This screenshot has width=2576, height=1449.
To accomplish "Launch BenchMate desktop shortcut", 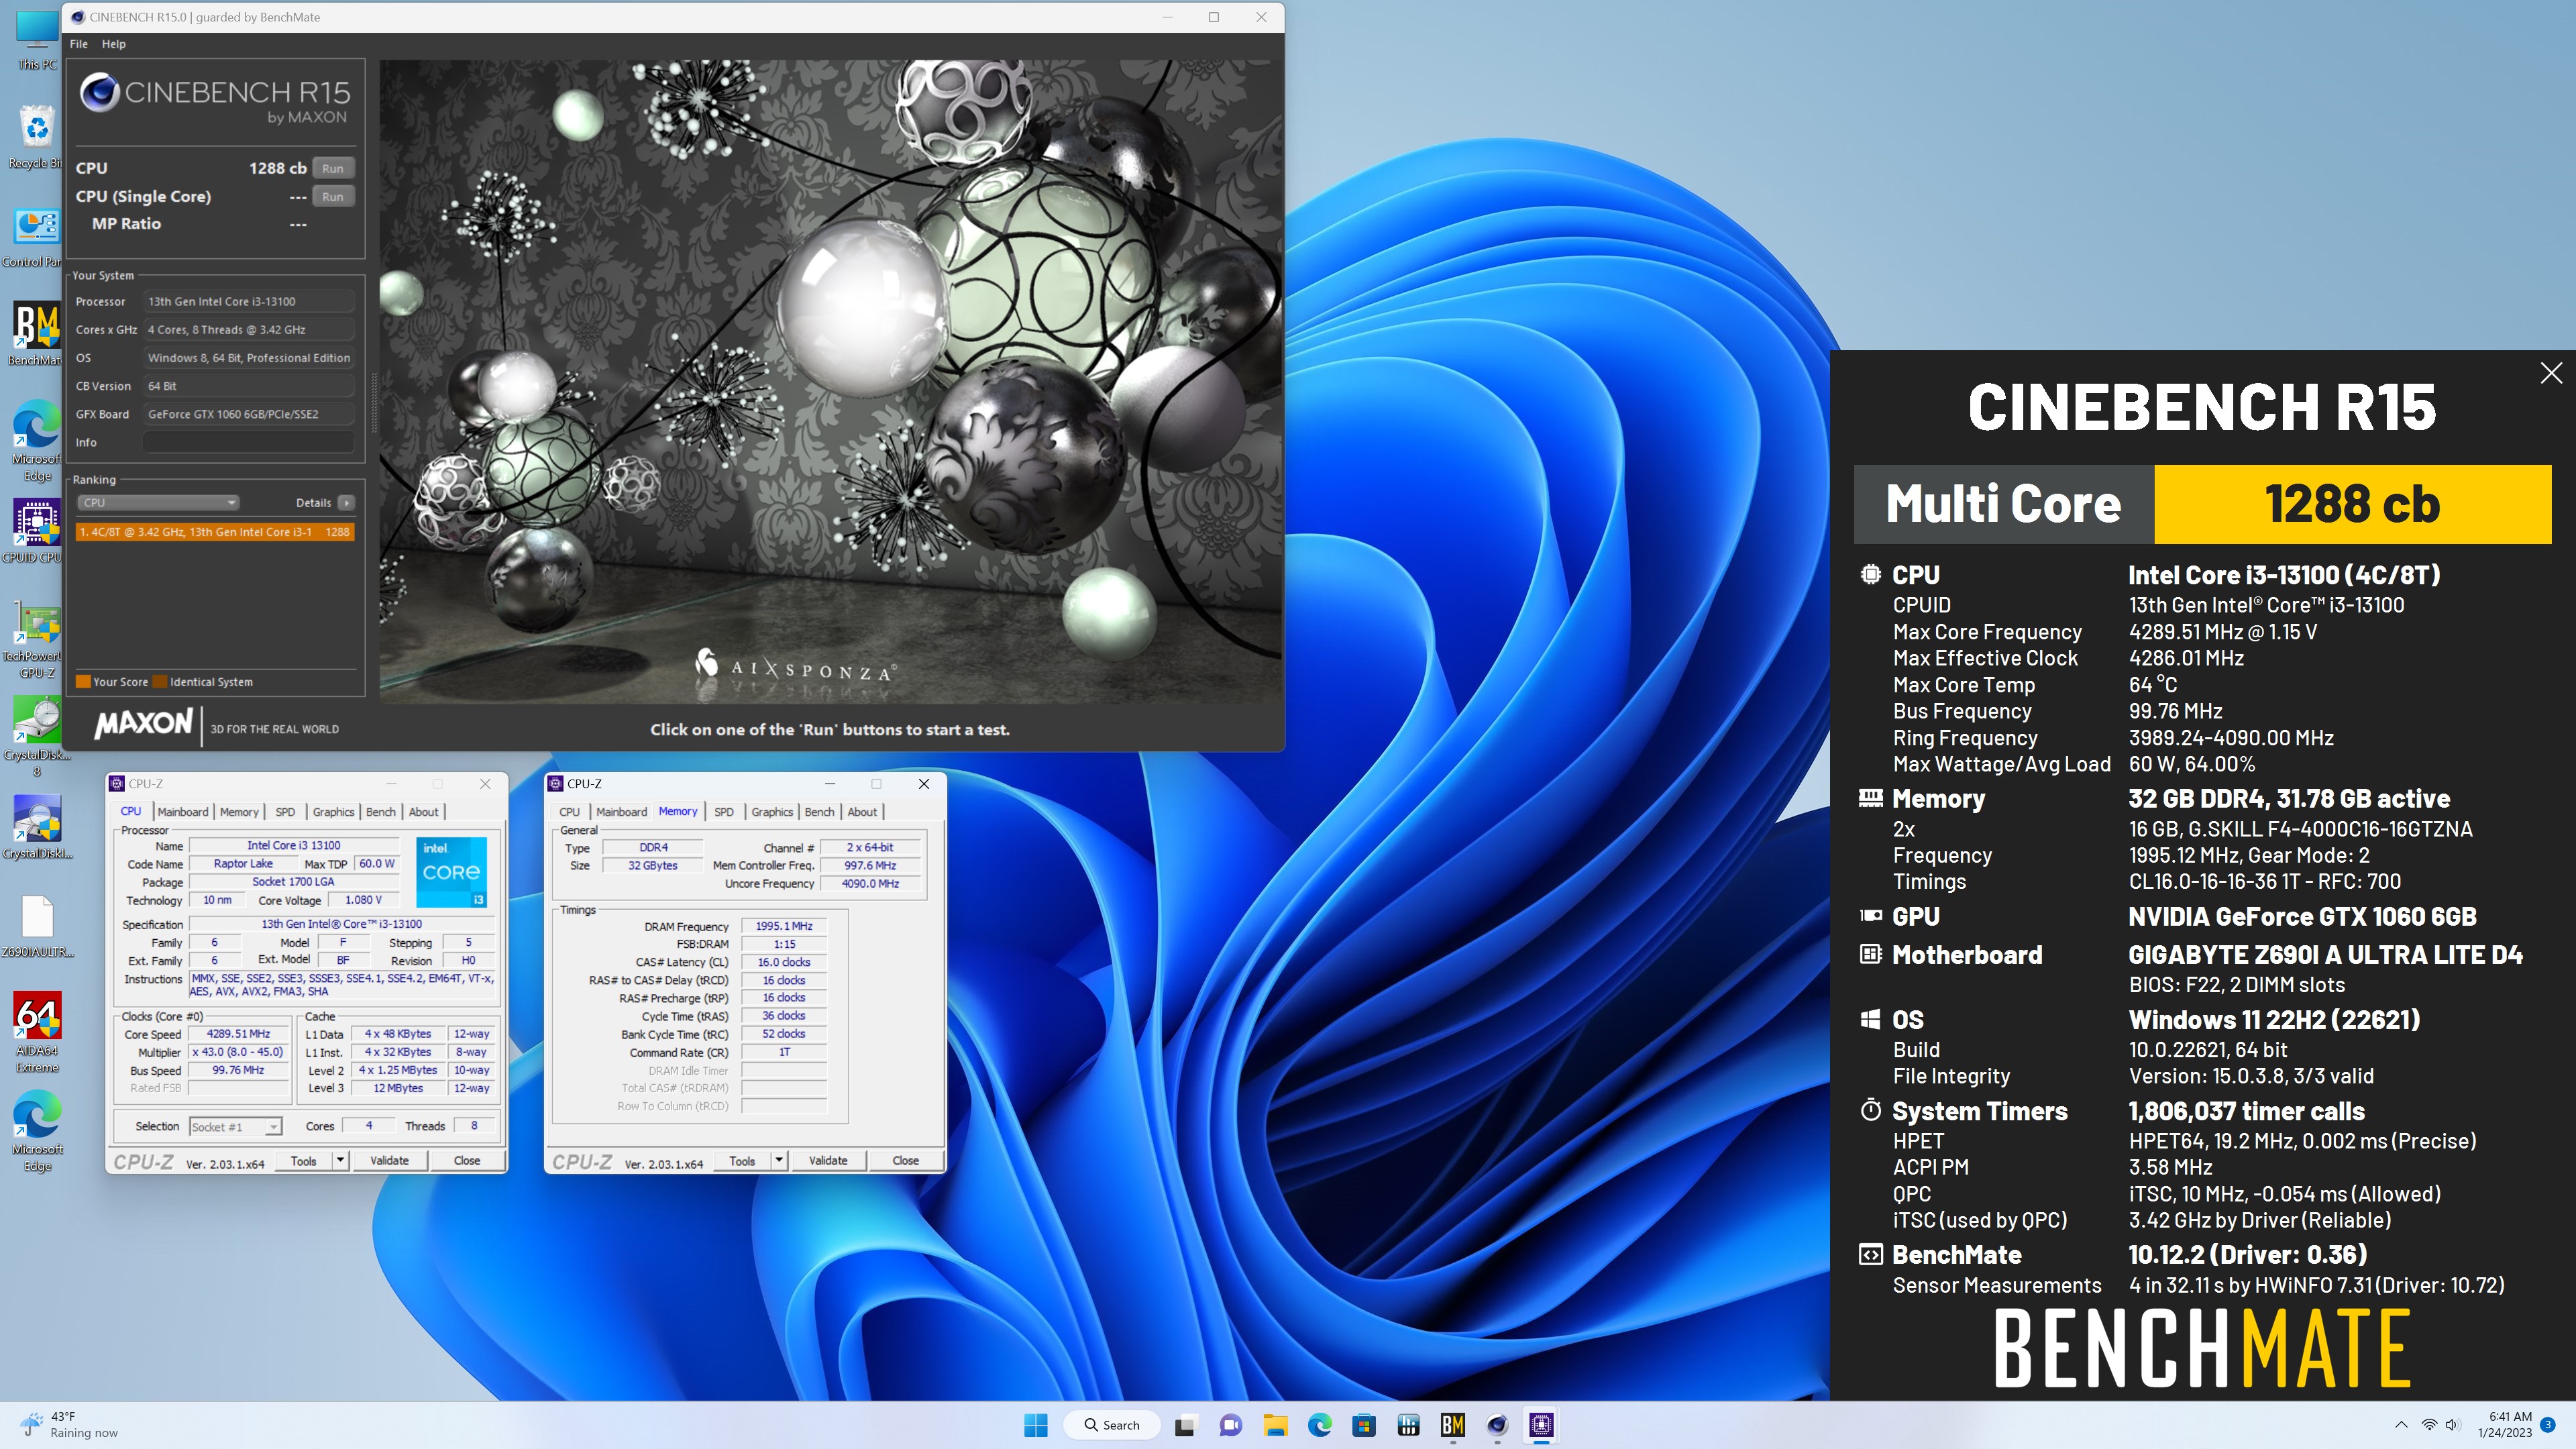I will point(36,334).
